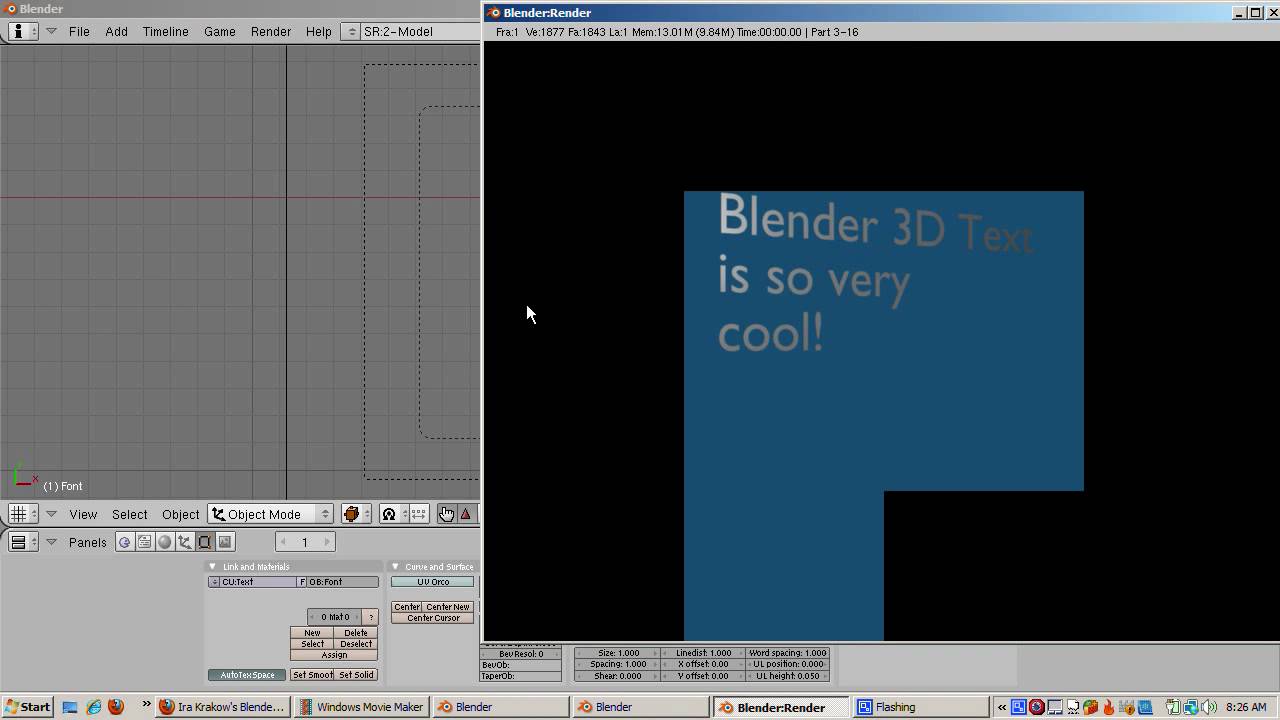Click the CU:Text name field
Screen dimensions: 1280x720
[259, 582]
